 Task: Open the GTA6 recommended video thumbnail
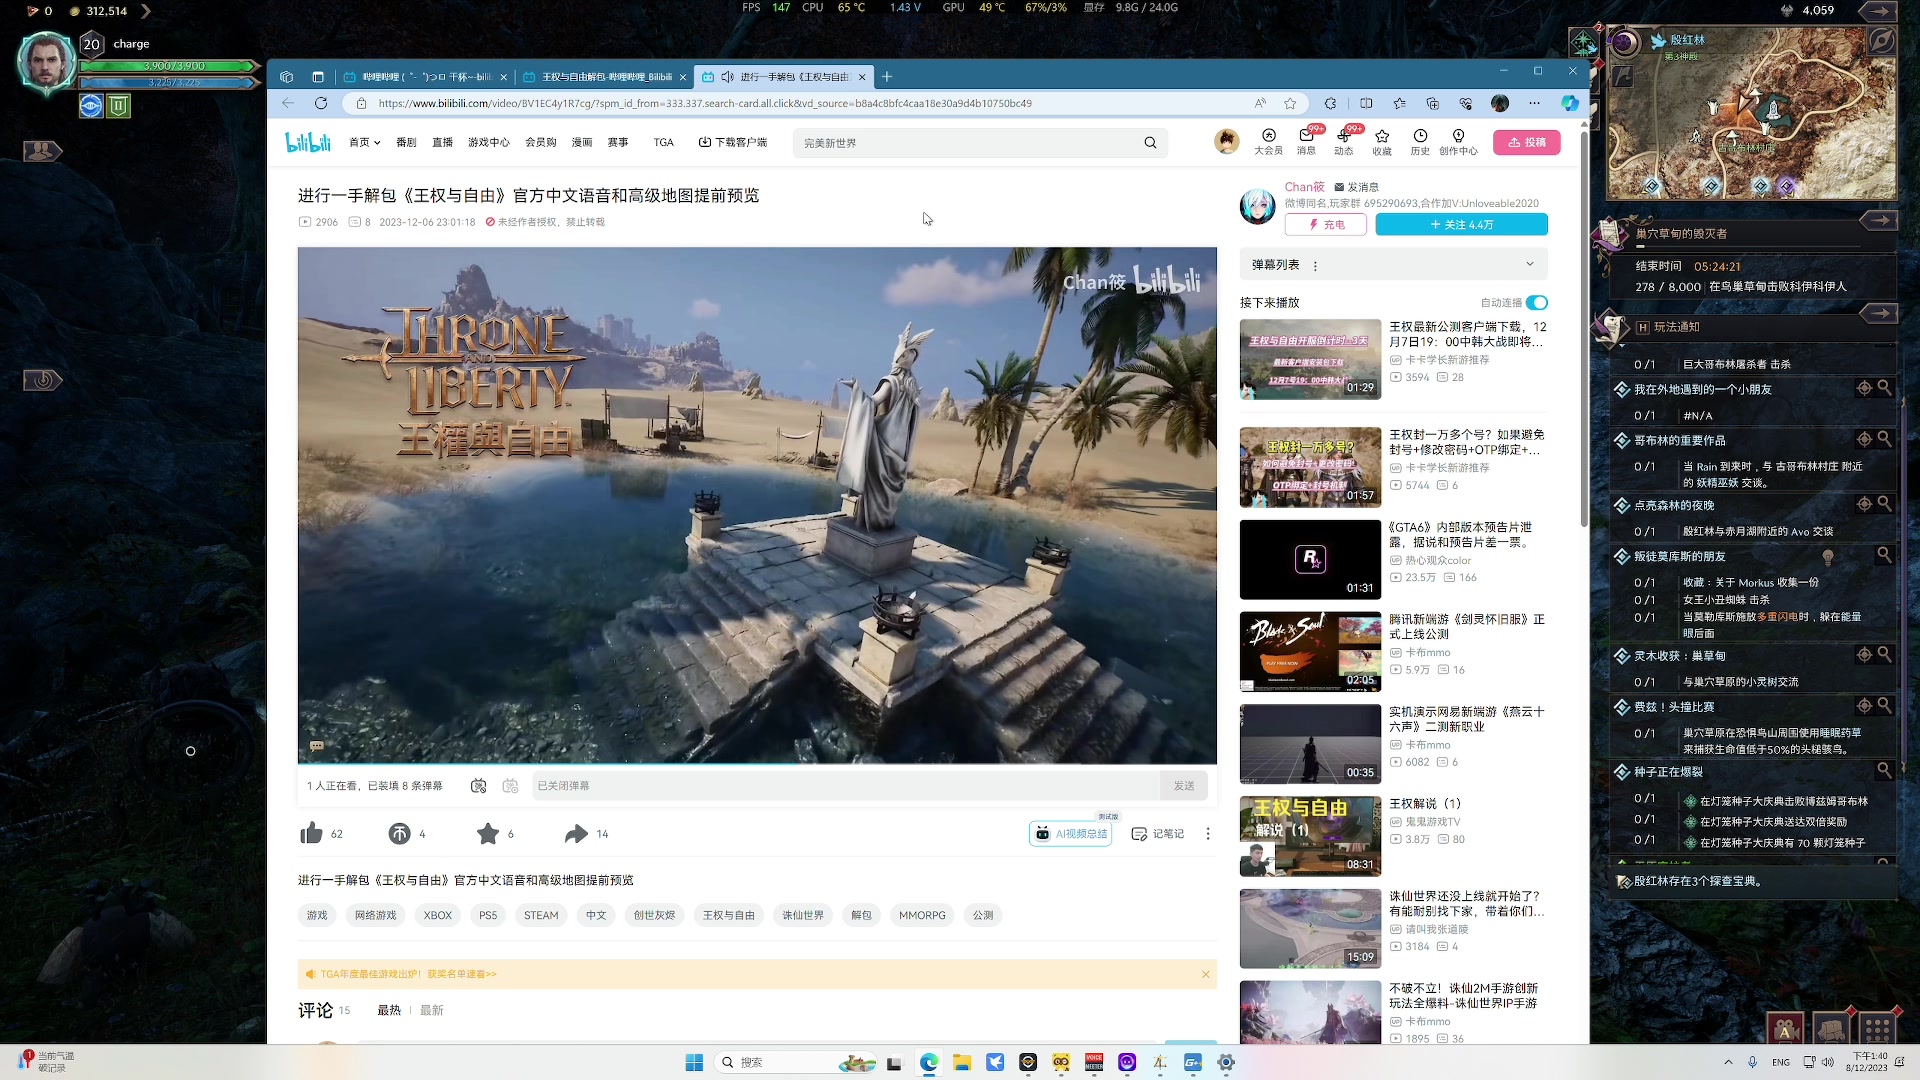1310,559
